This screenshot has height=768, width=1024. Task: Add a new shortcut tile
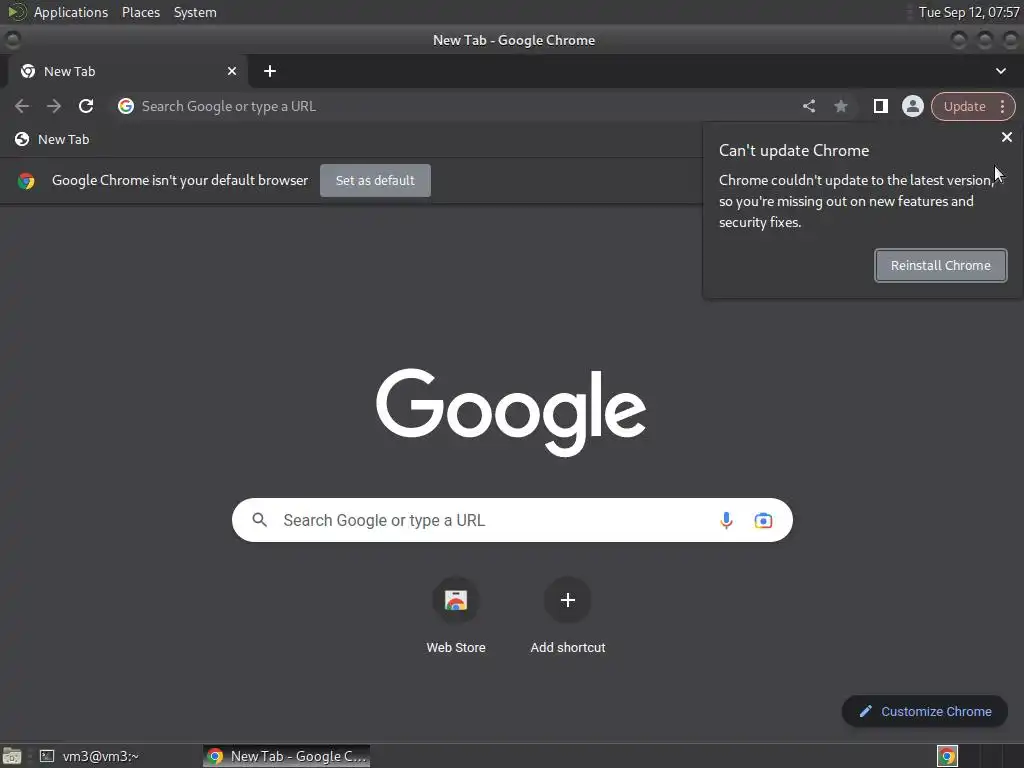click(x=568, y=616)
